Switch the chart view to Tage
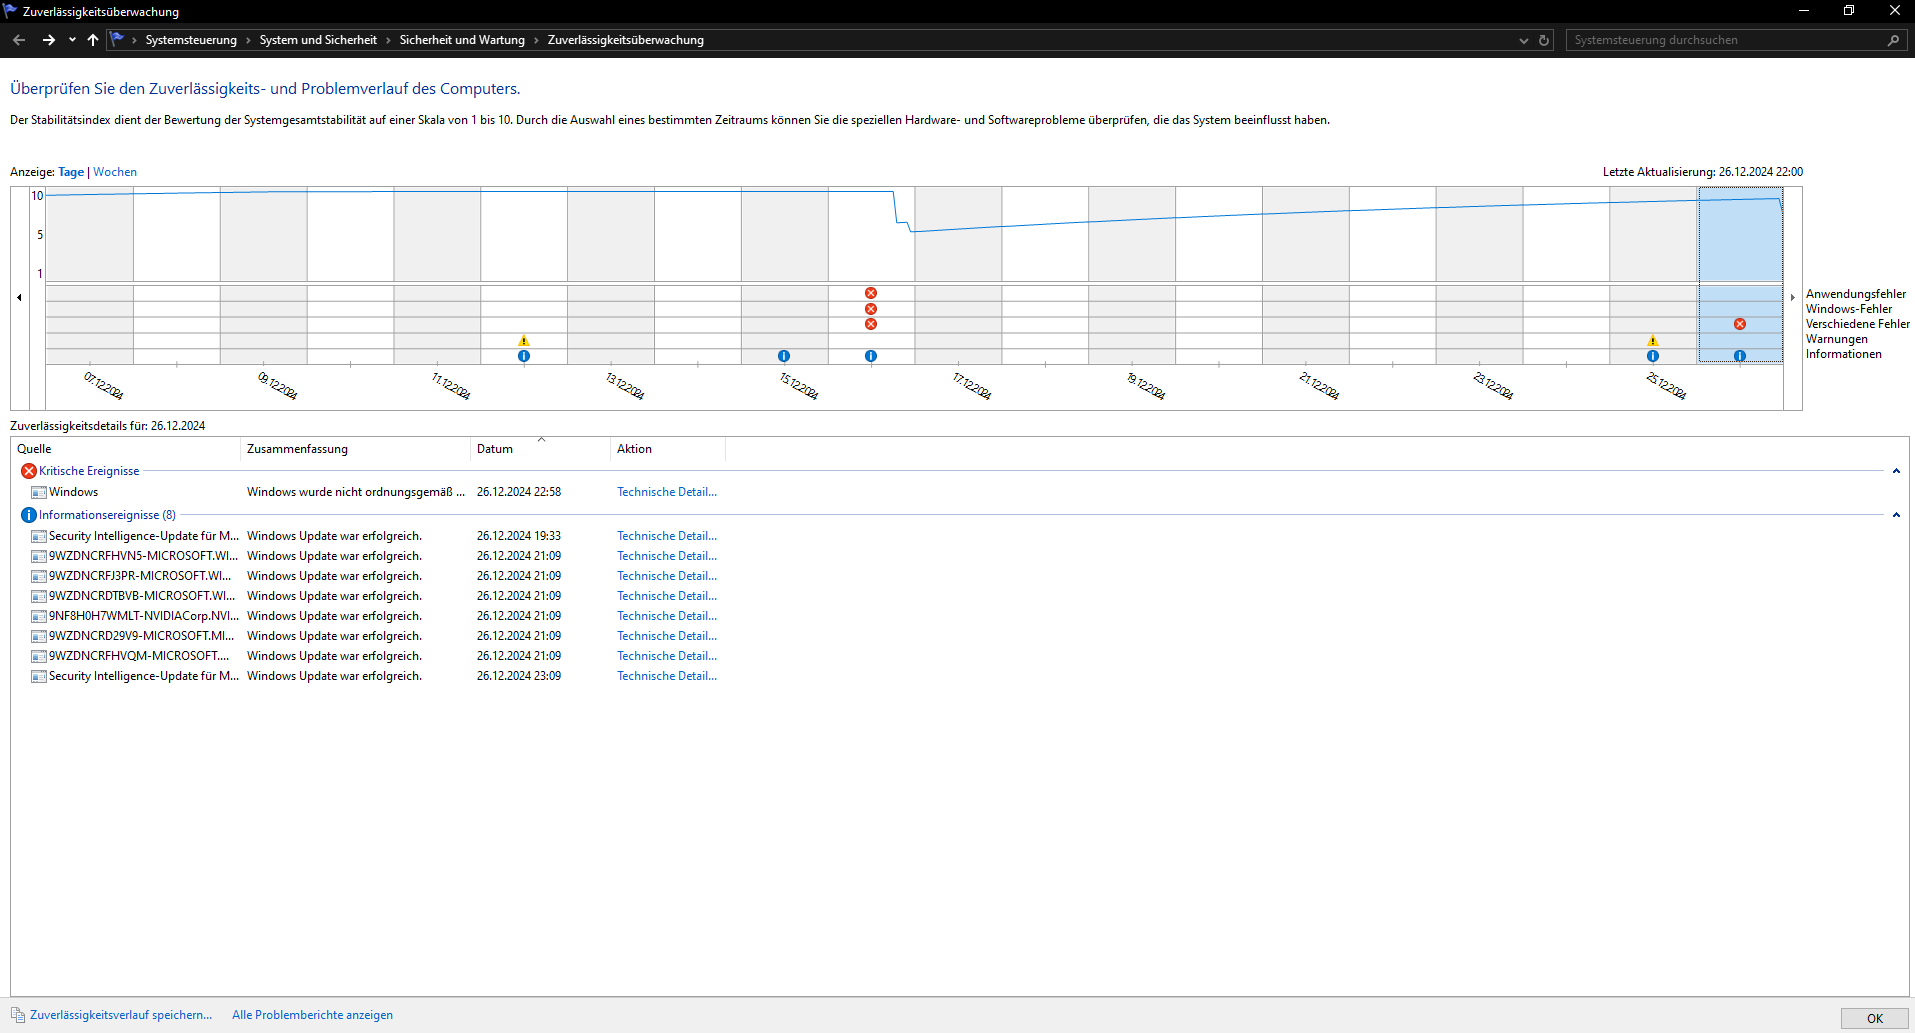Screen dimensions: 1915x1033 click(x=71, y=172)
